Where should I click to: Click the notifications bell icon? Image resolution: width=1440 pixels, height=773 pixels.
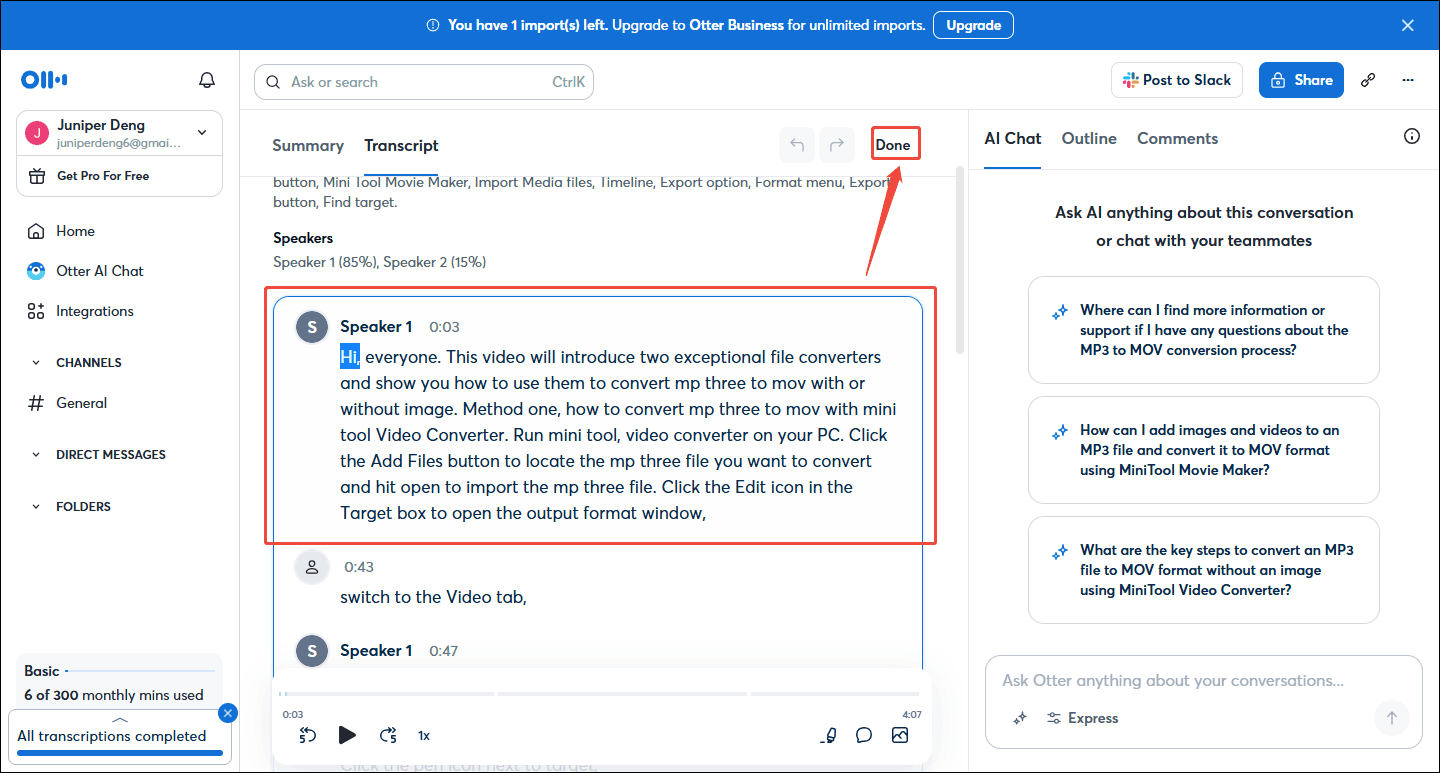(207, 80)
